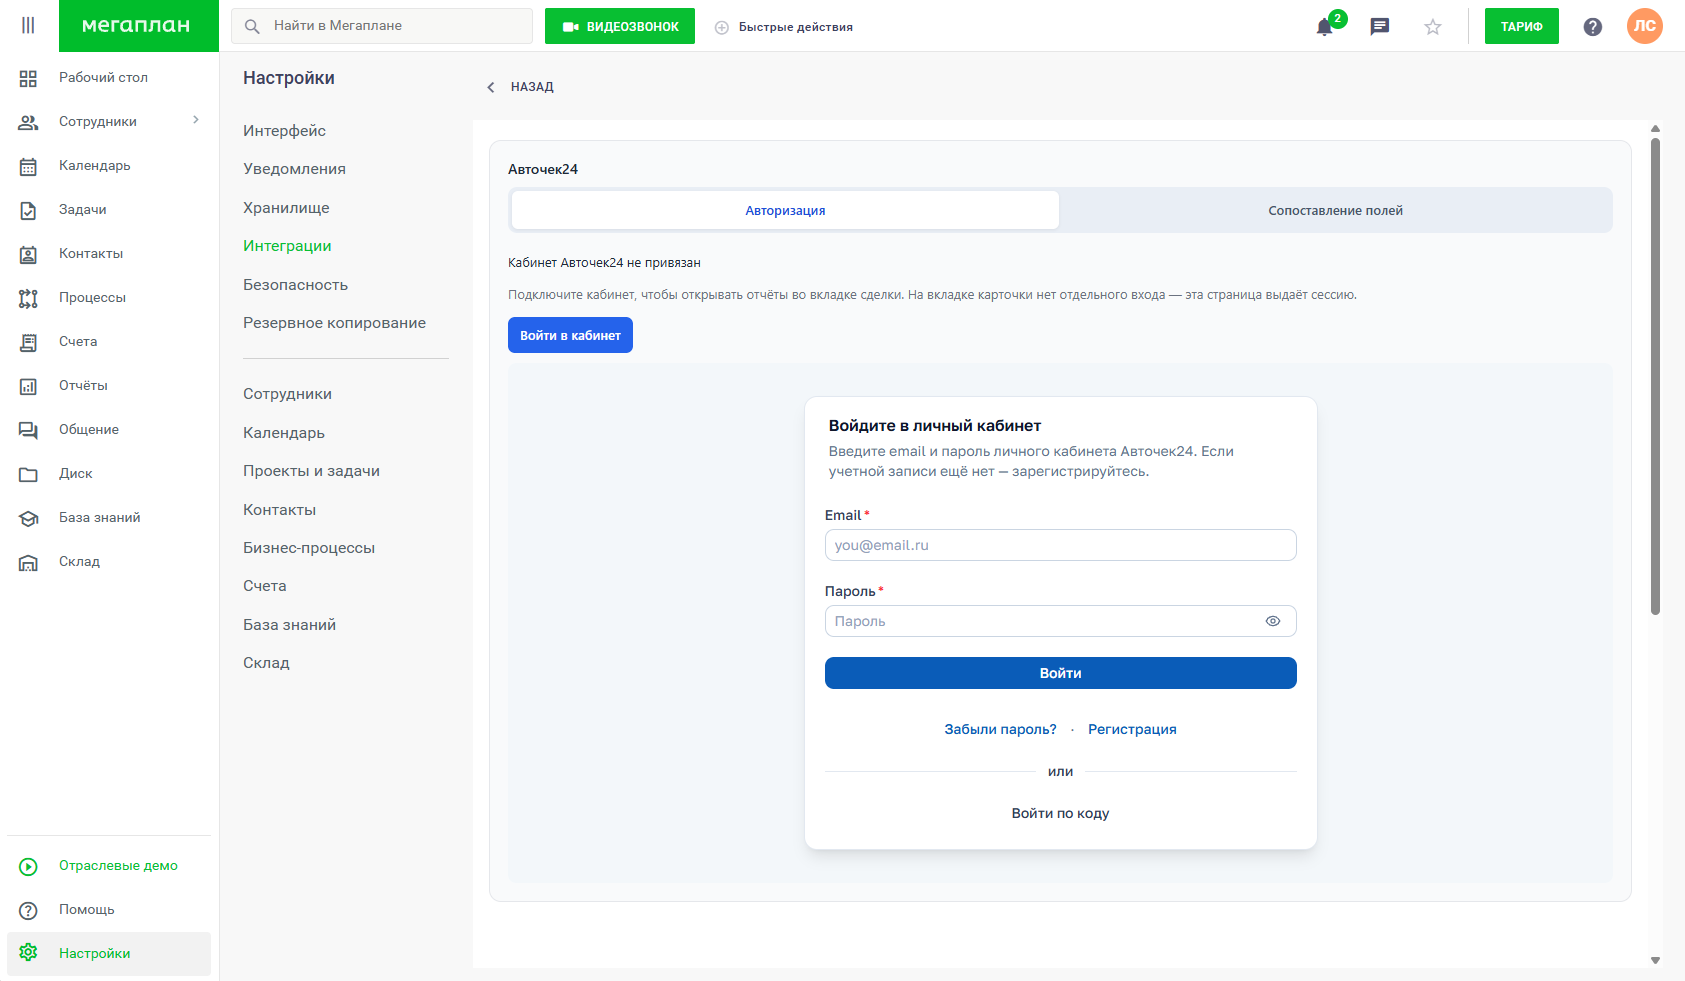This screenshot has width=1685, height=981.
Task: Click the Задачи checklist icon
Action: click(28, 210)
